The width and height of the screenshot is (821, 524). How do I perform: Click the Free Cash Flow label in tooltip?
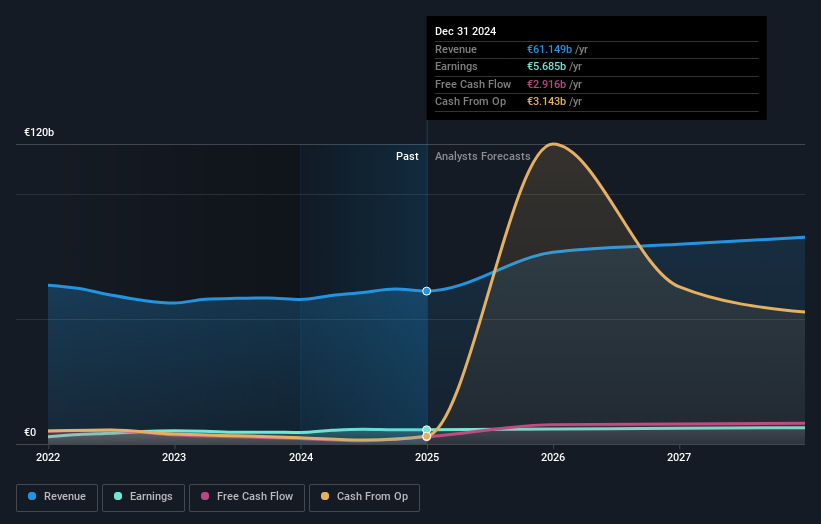[x=473, y=84]
